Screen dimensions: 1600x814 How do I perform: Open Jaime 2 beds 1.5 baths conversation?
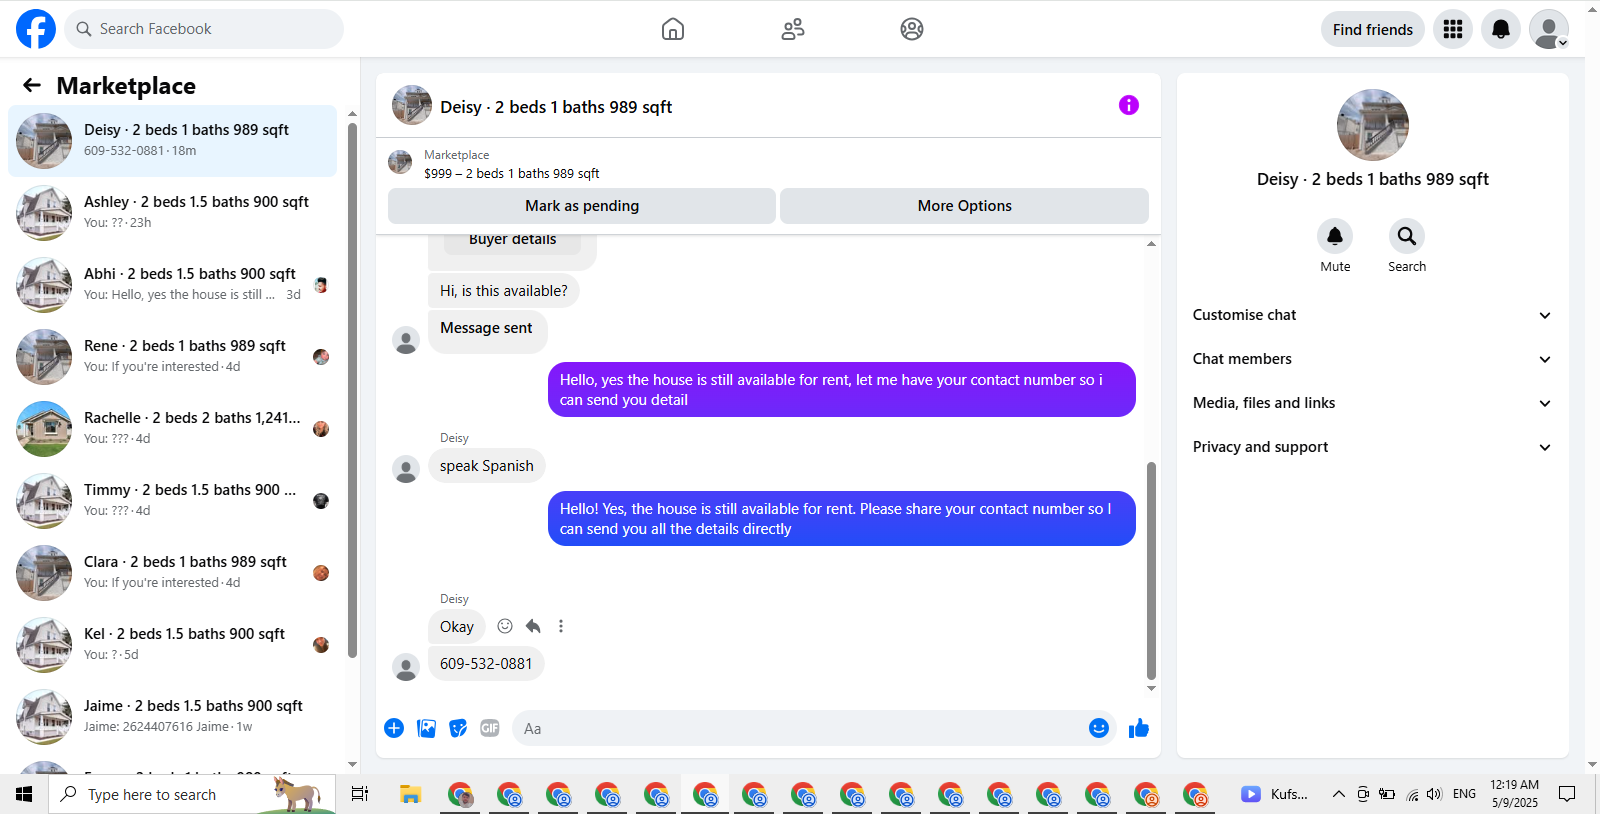click(x=172, y=717)
